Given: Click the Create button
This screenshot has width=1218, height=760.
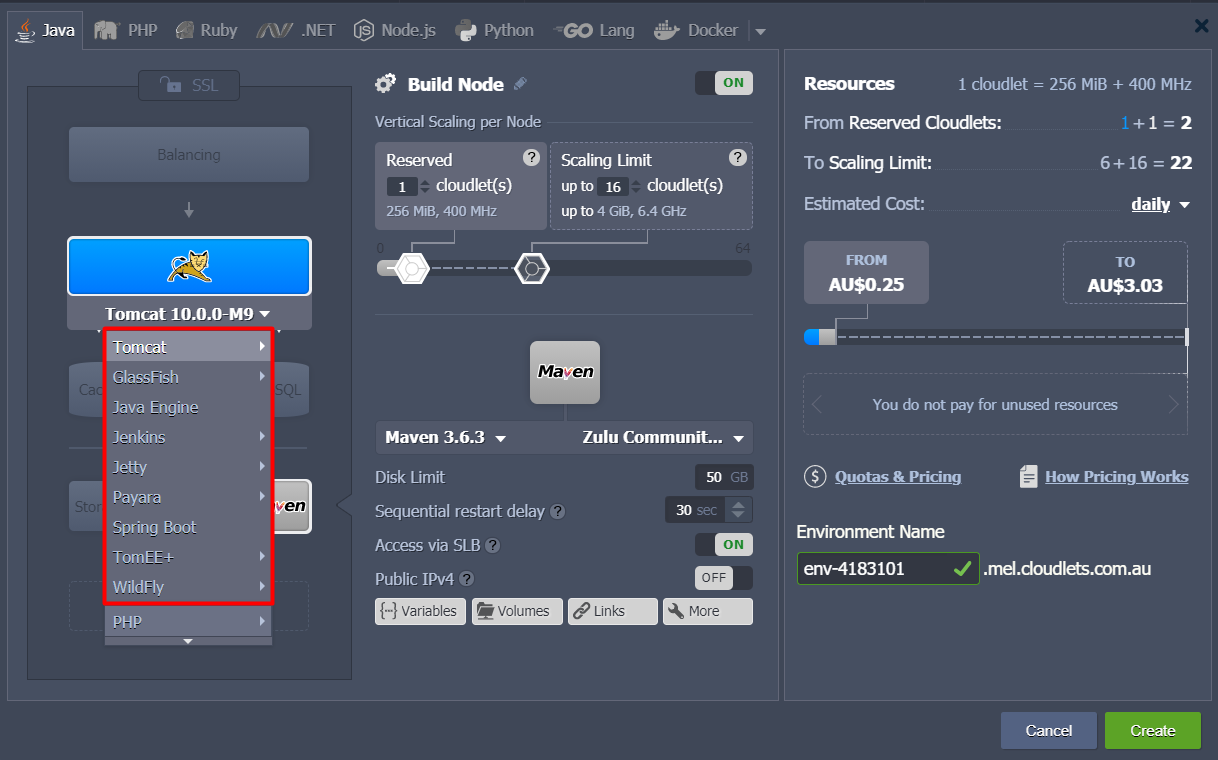Looking at the screenshot, I should click(1153, 731).
